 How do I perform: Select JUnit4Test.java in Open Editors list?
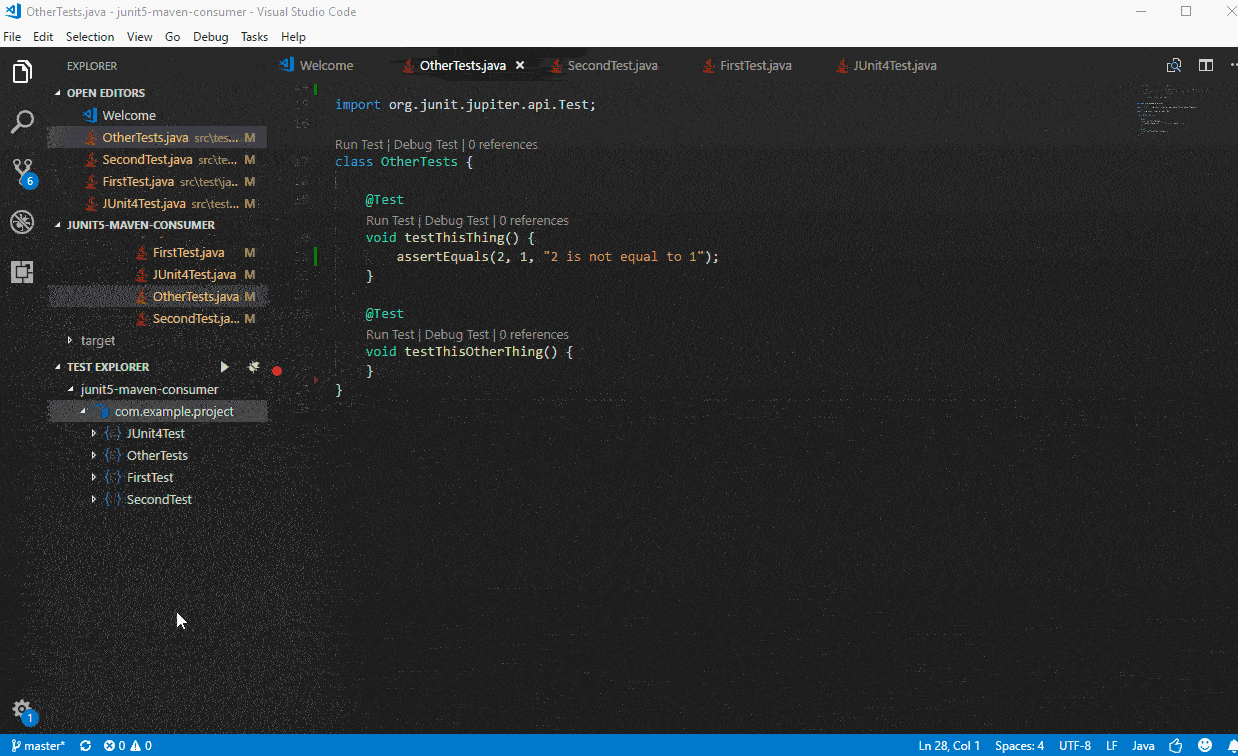click(x=158, y=204)
